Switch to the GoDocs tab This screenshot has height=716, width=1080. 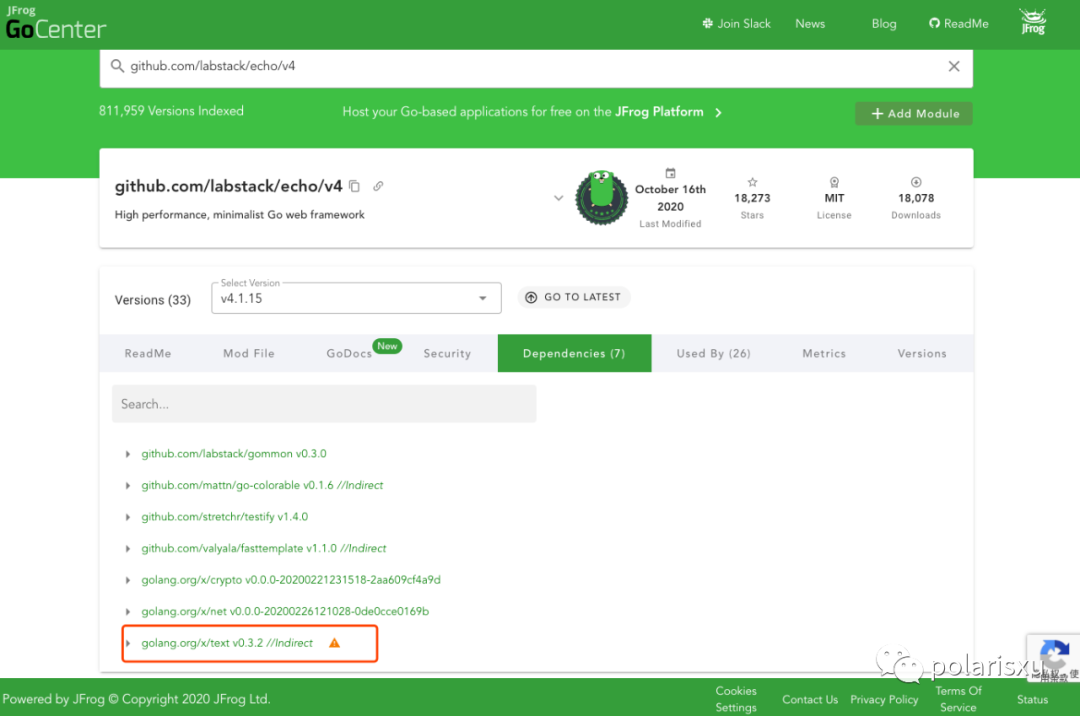pyautogui.click(x=349, y=353)
